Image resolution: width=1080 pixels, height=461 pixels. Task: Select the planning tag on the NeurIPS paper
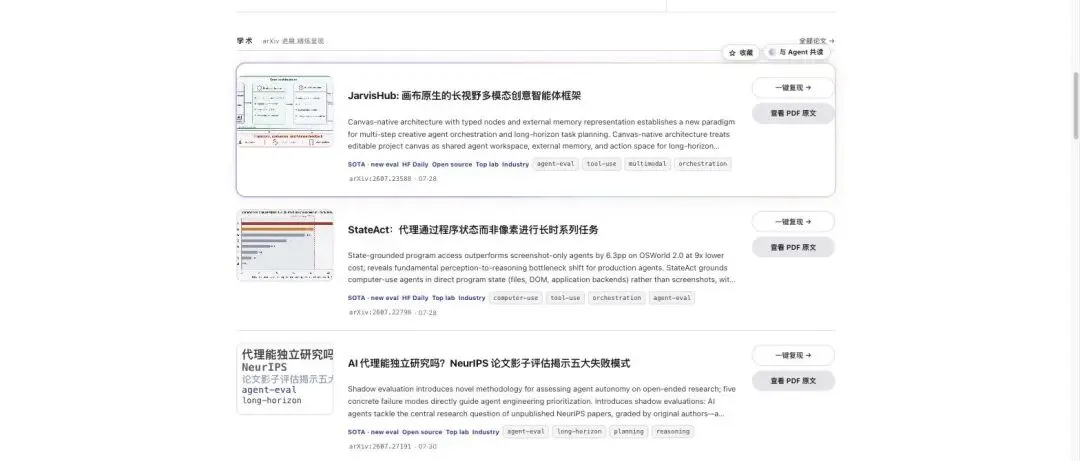(628, 431)
